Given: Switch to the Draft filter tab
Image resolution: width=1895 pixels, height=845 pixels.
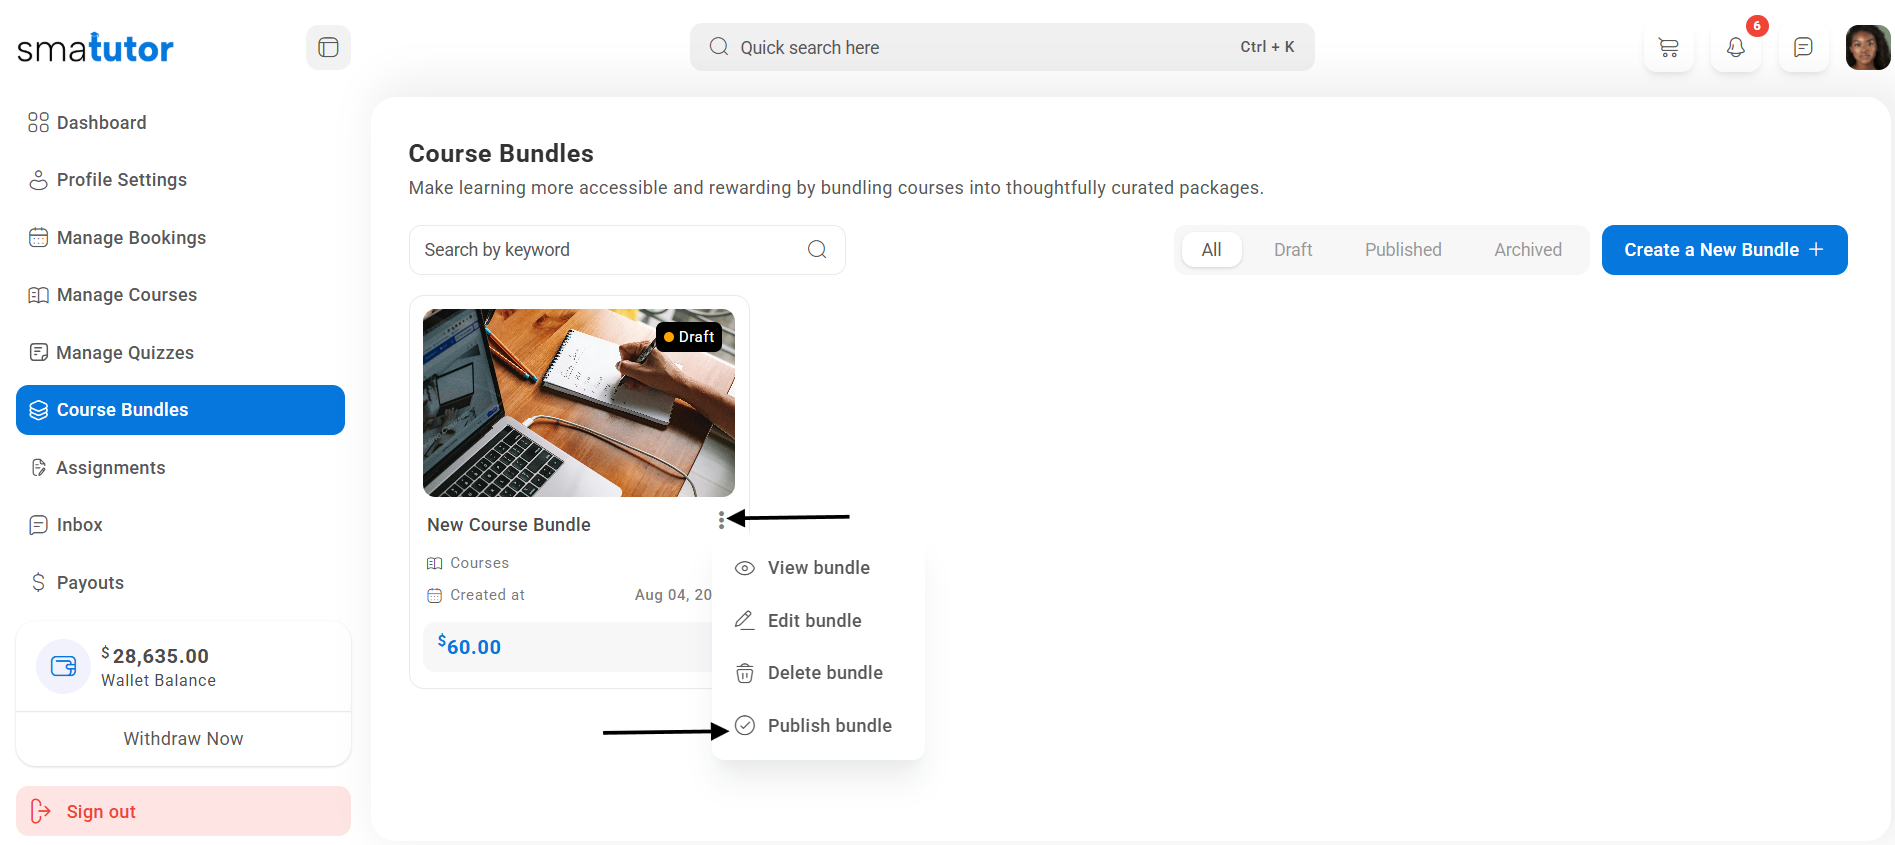Looking at the screenshot, I should [1292, 250].
